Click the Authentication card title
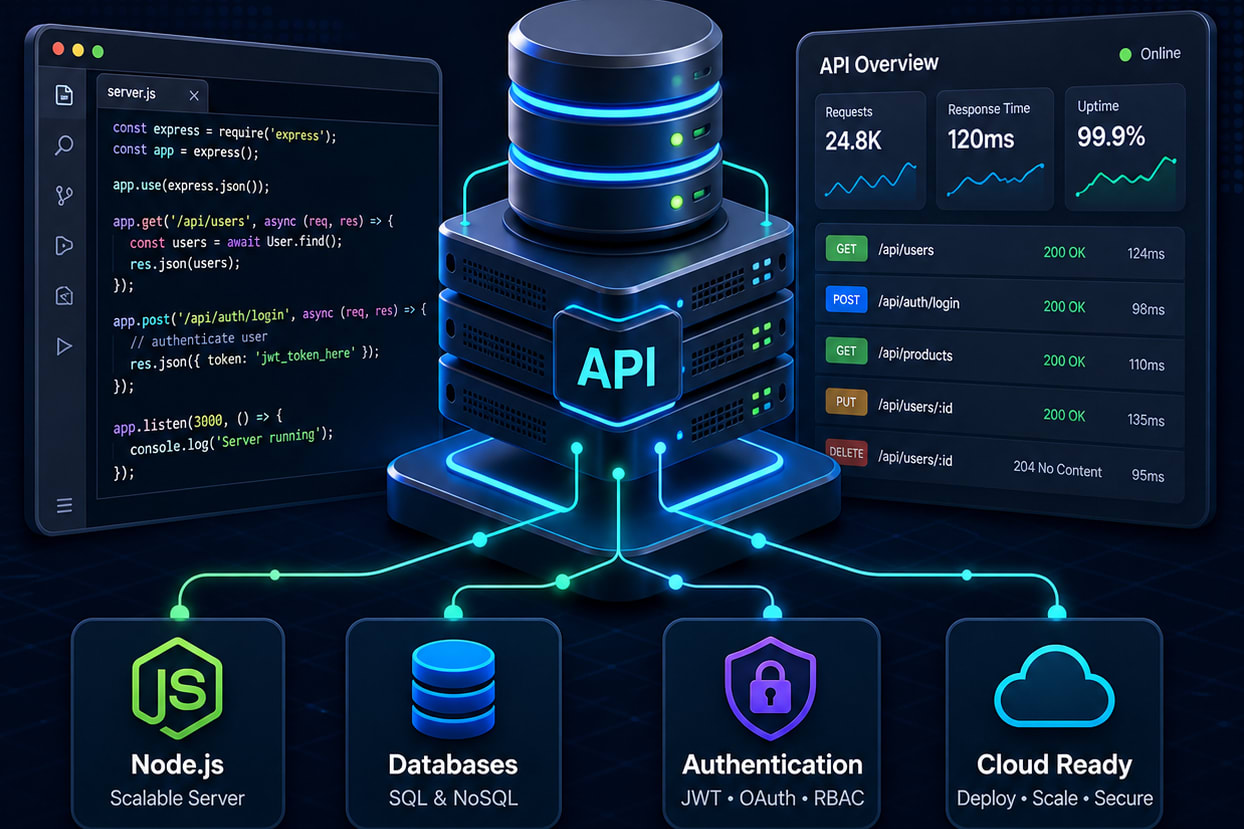The width and height of the screenshot is (1244, 829). (x=772, y=765)
